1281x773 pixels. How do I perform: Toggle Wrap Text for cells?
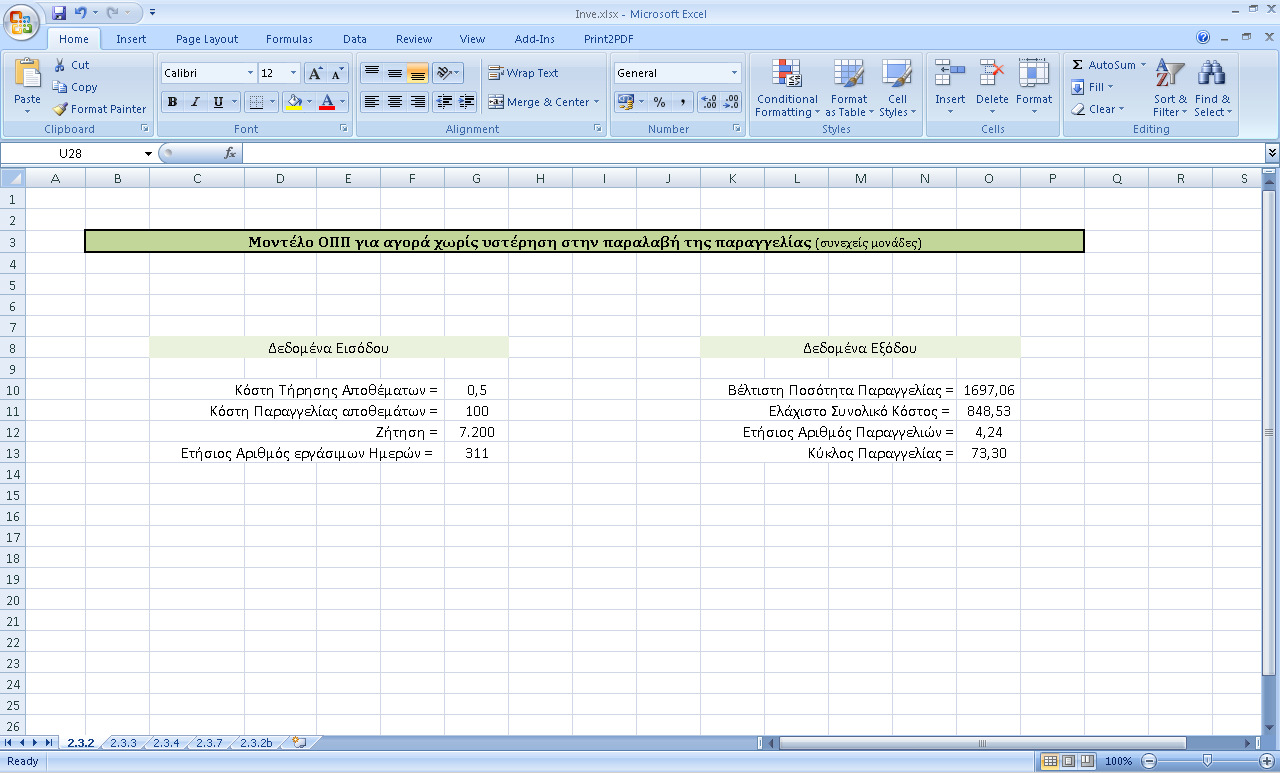pyautogui.click(x=523, y=73)
